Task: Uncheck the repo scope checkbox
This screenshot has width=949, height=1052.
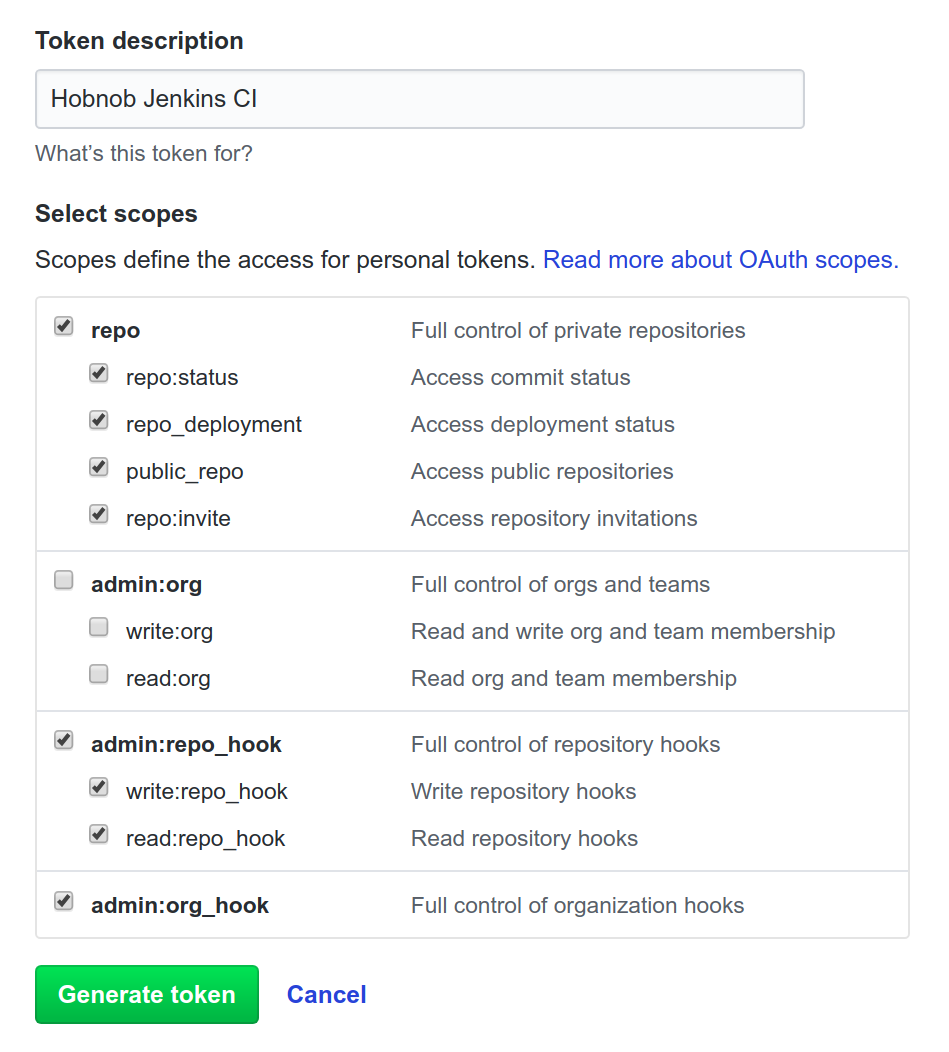Action: pos(64,327)
